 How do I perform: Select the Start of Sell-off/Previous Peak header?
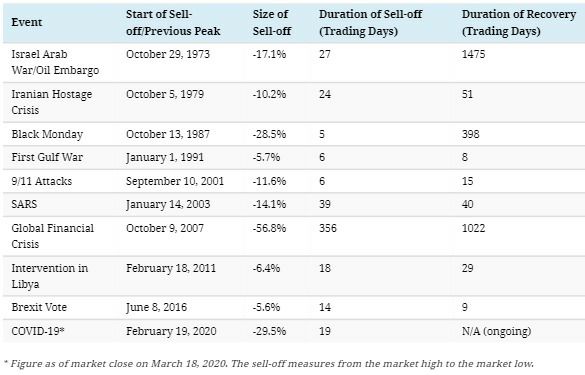coord(173,22)
